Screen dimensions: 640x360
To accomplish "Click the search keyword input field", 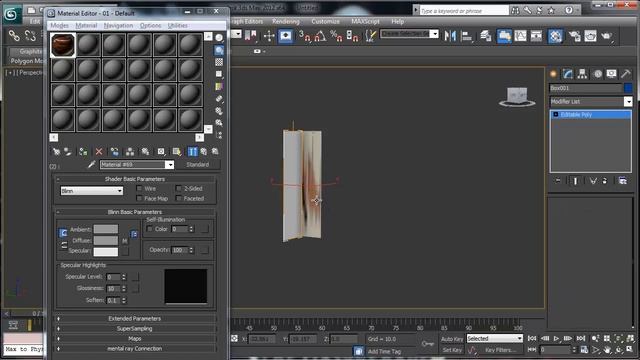I will point(464,11).
